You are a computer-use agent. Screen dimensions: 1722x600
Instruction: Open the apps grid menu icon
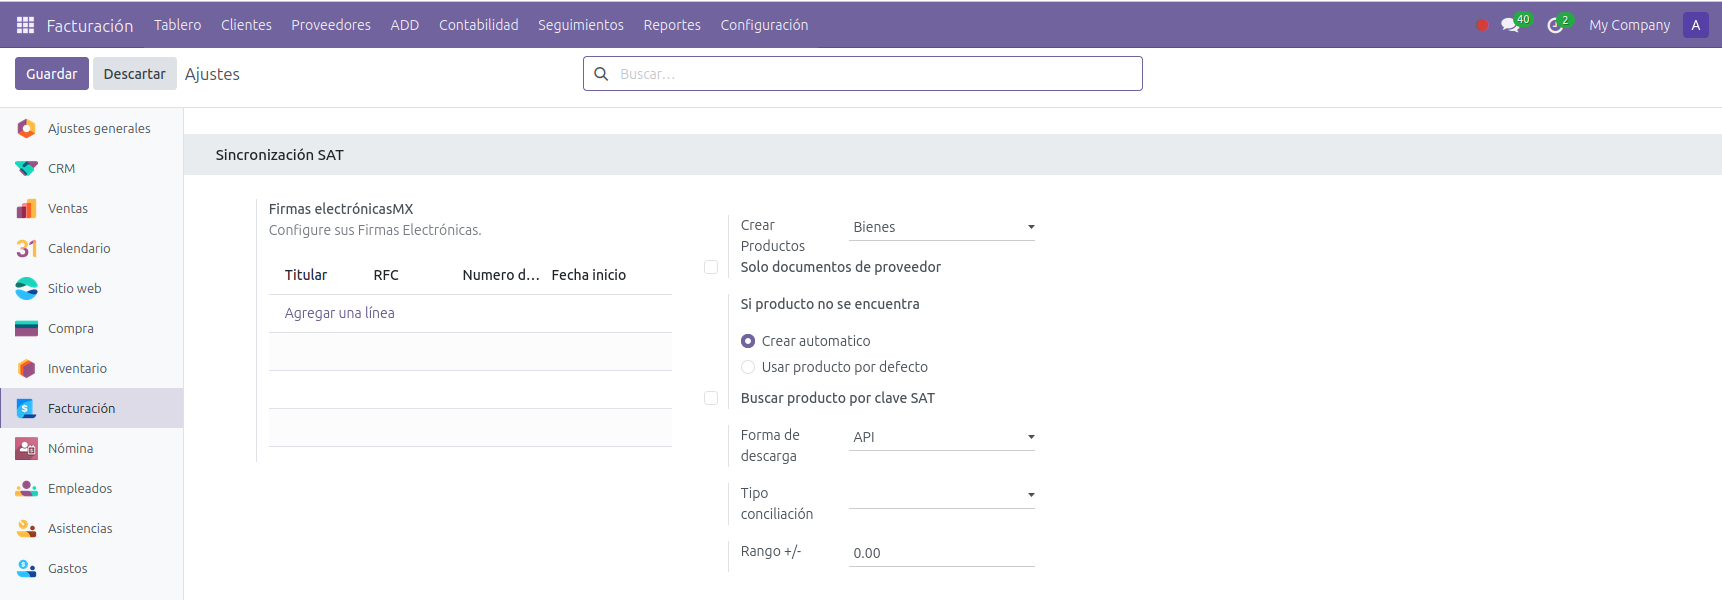pyautogui.click(x=25, y=25)
